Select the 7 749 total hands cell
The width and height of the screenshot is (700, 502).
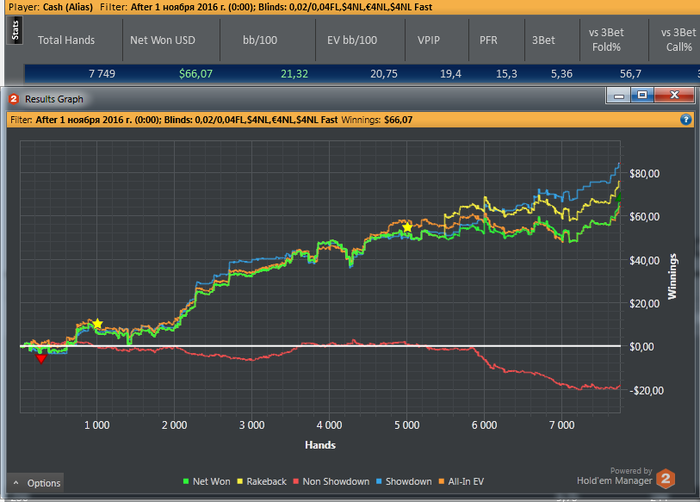tap(102, 74)
